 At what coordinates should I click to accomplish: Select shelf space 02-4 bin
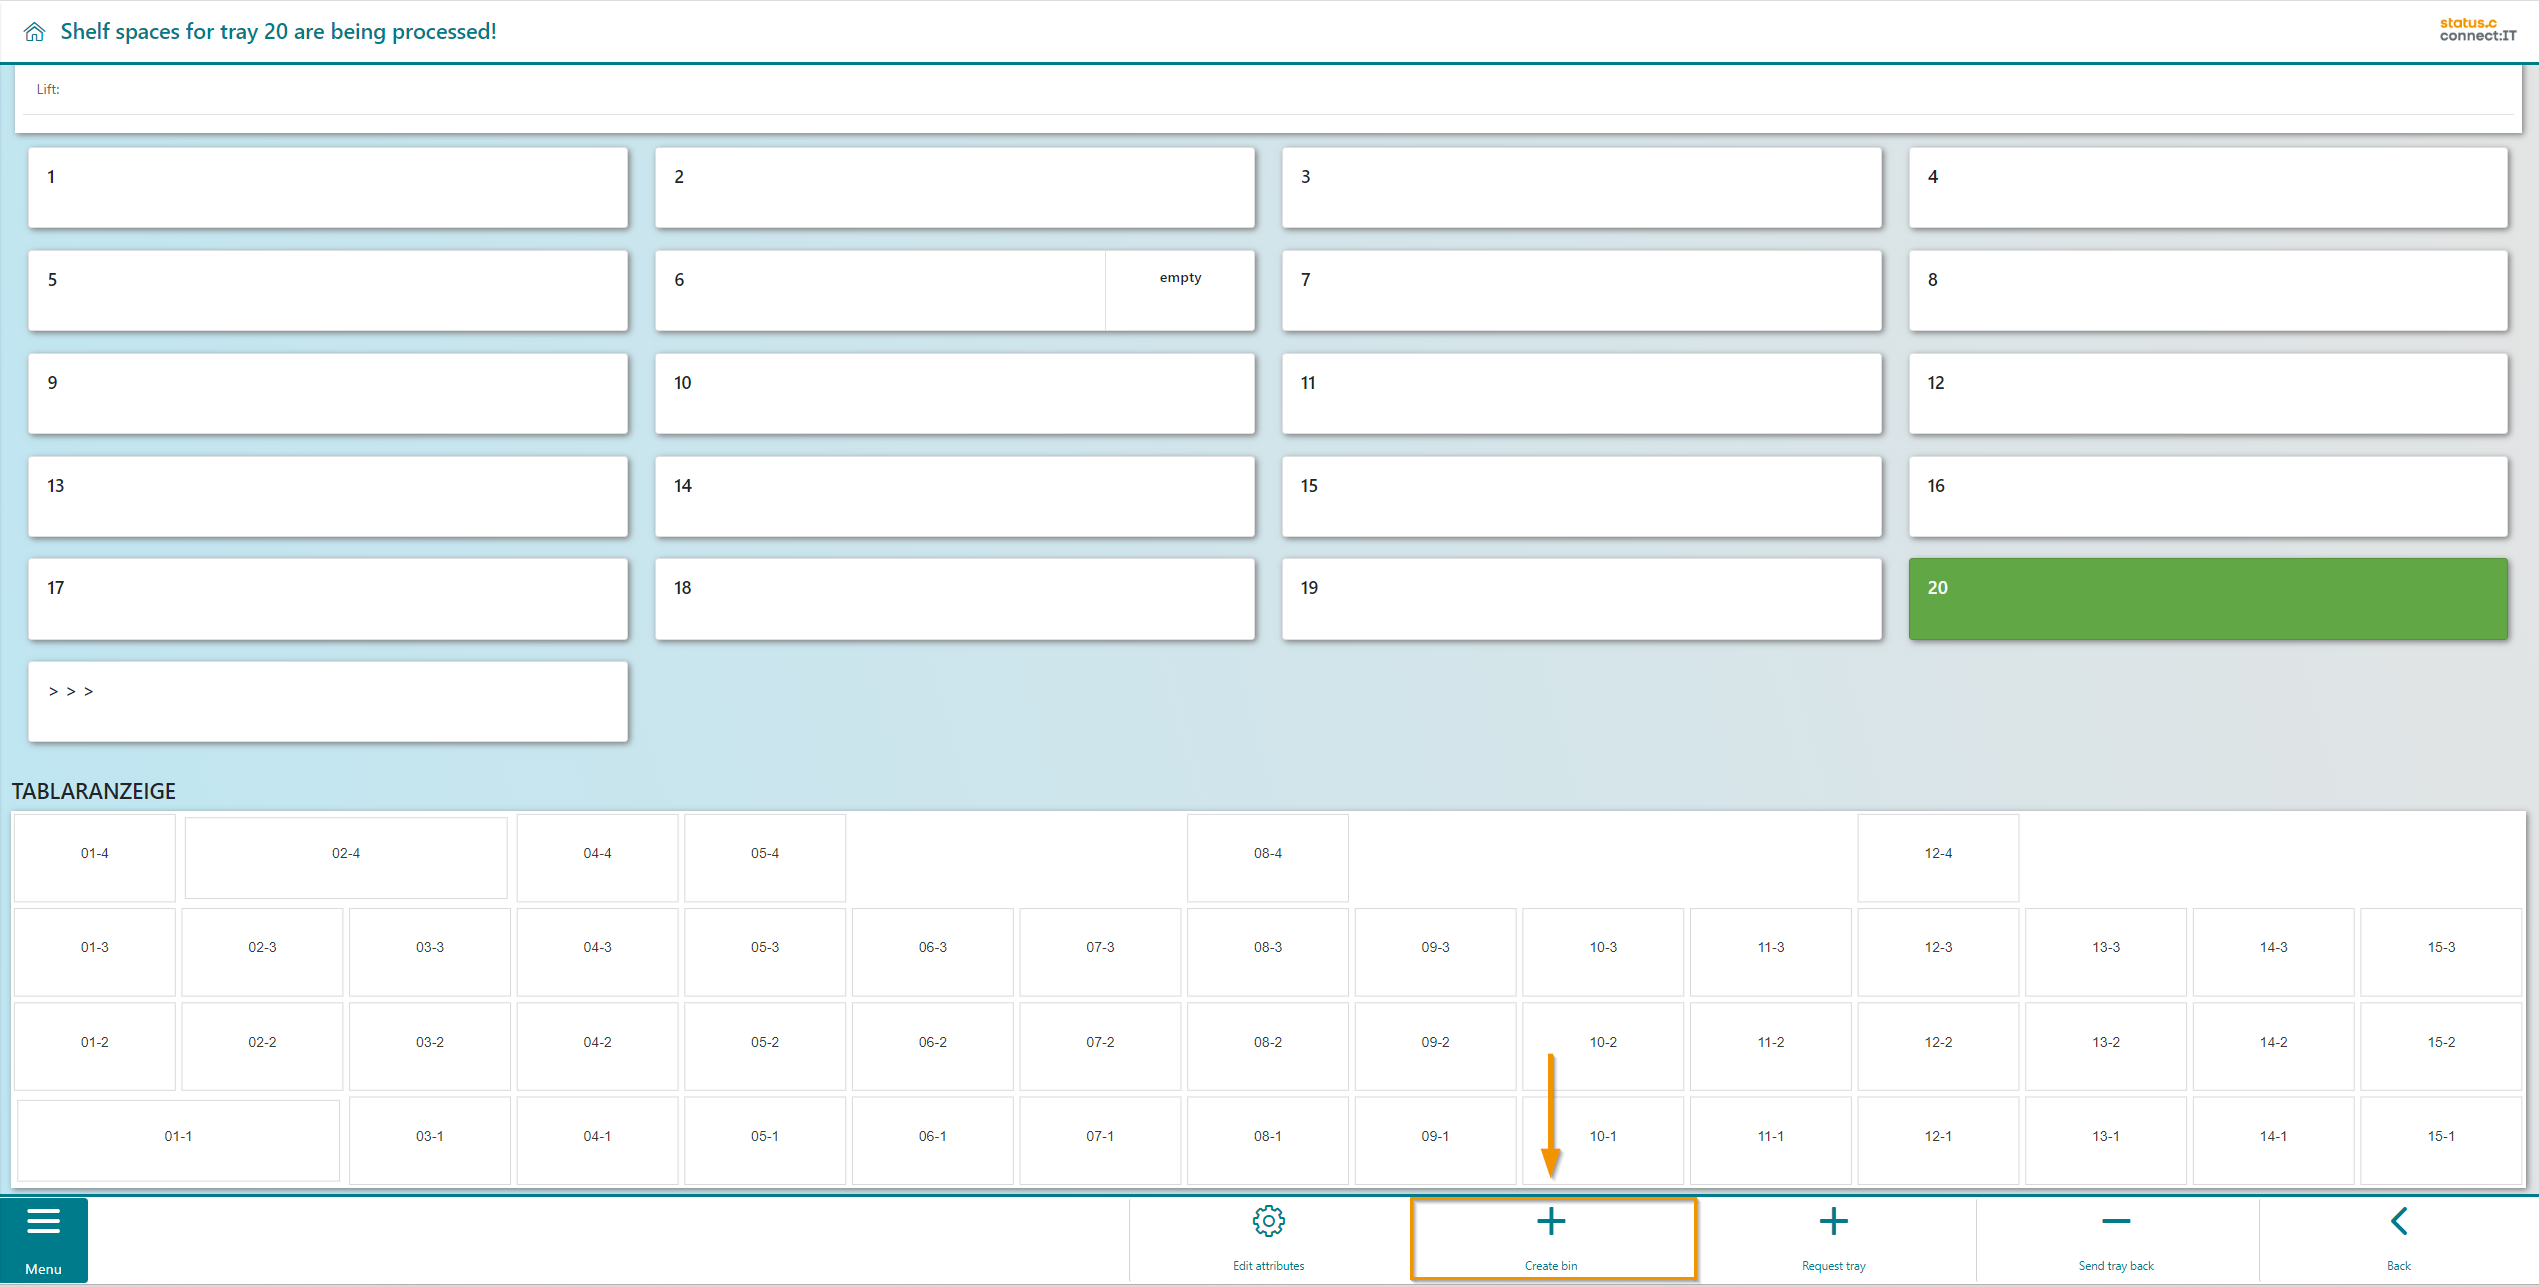346,856
